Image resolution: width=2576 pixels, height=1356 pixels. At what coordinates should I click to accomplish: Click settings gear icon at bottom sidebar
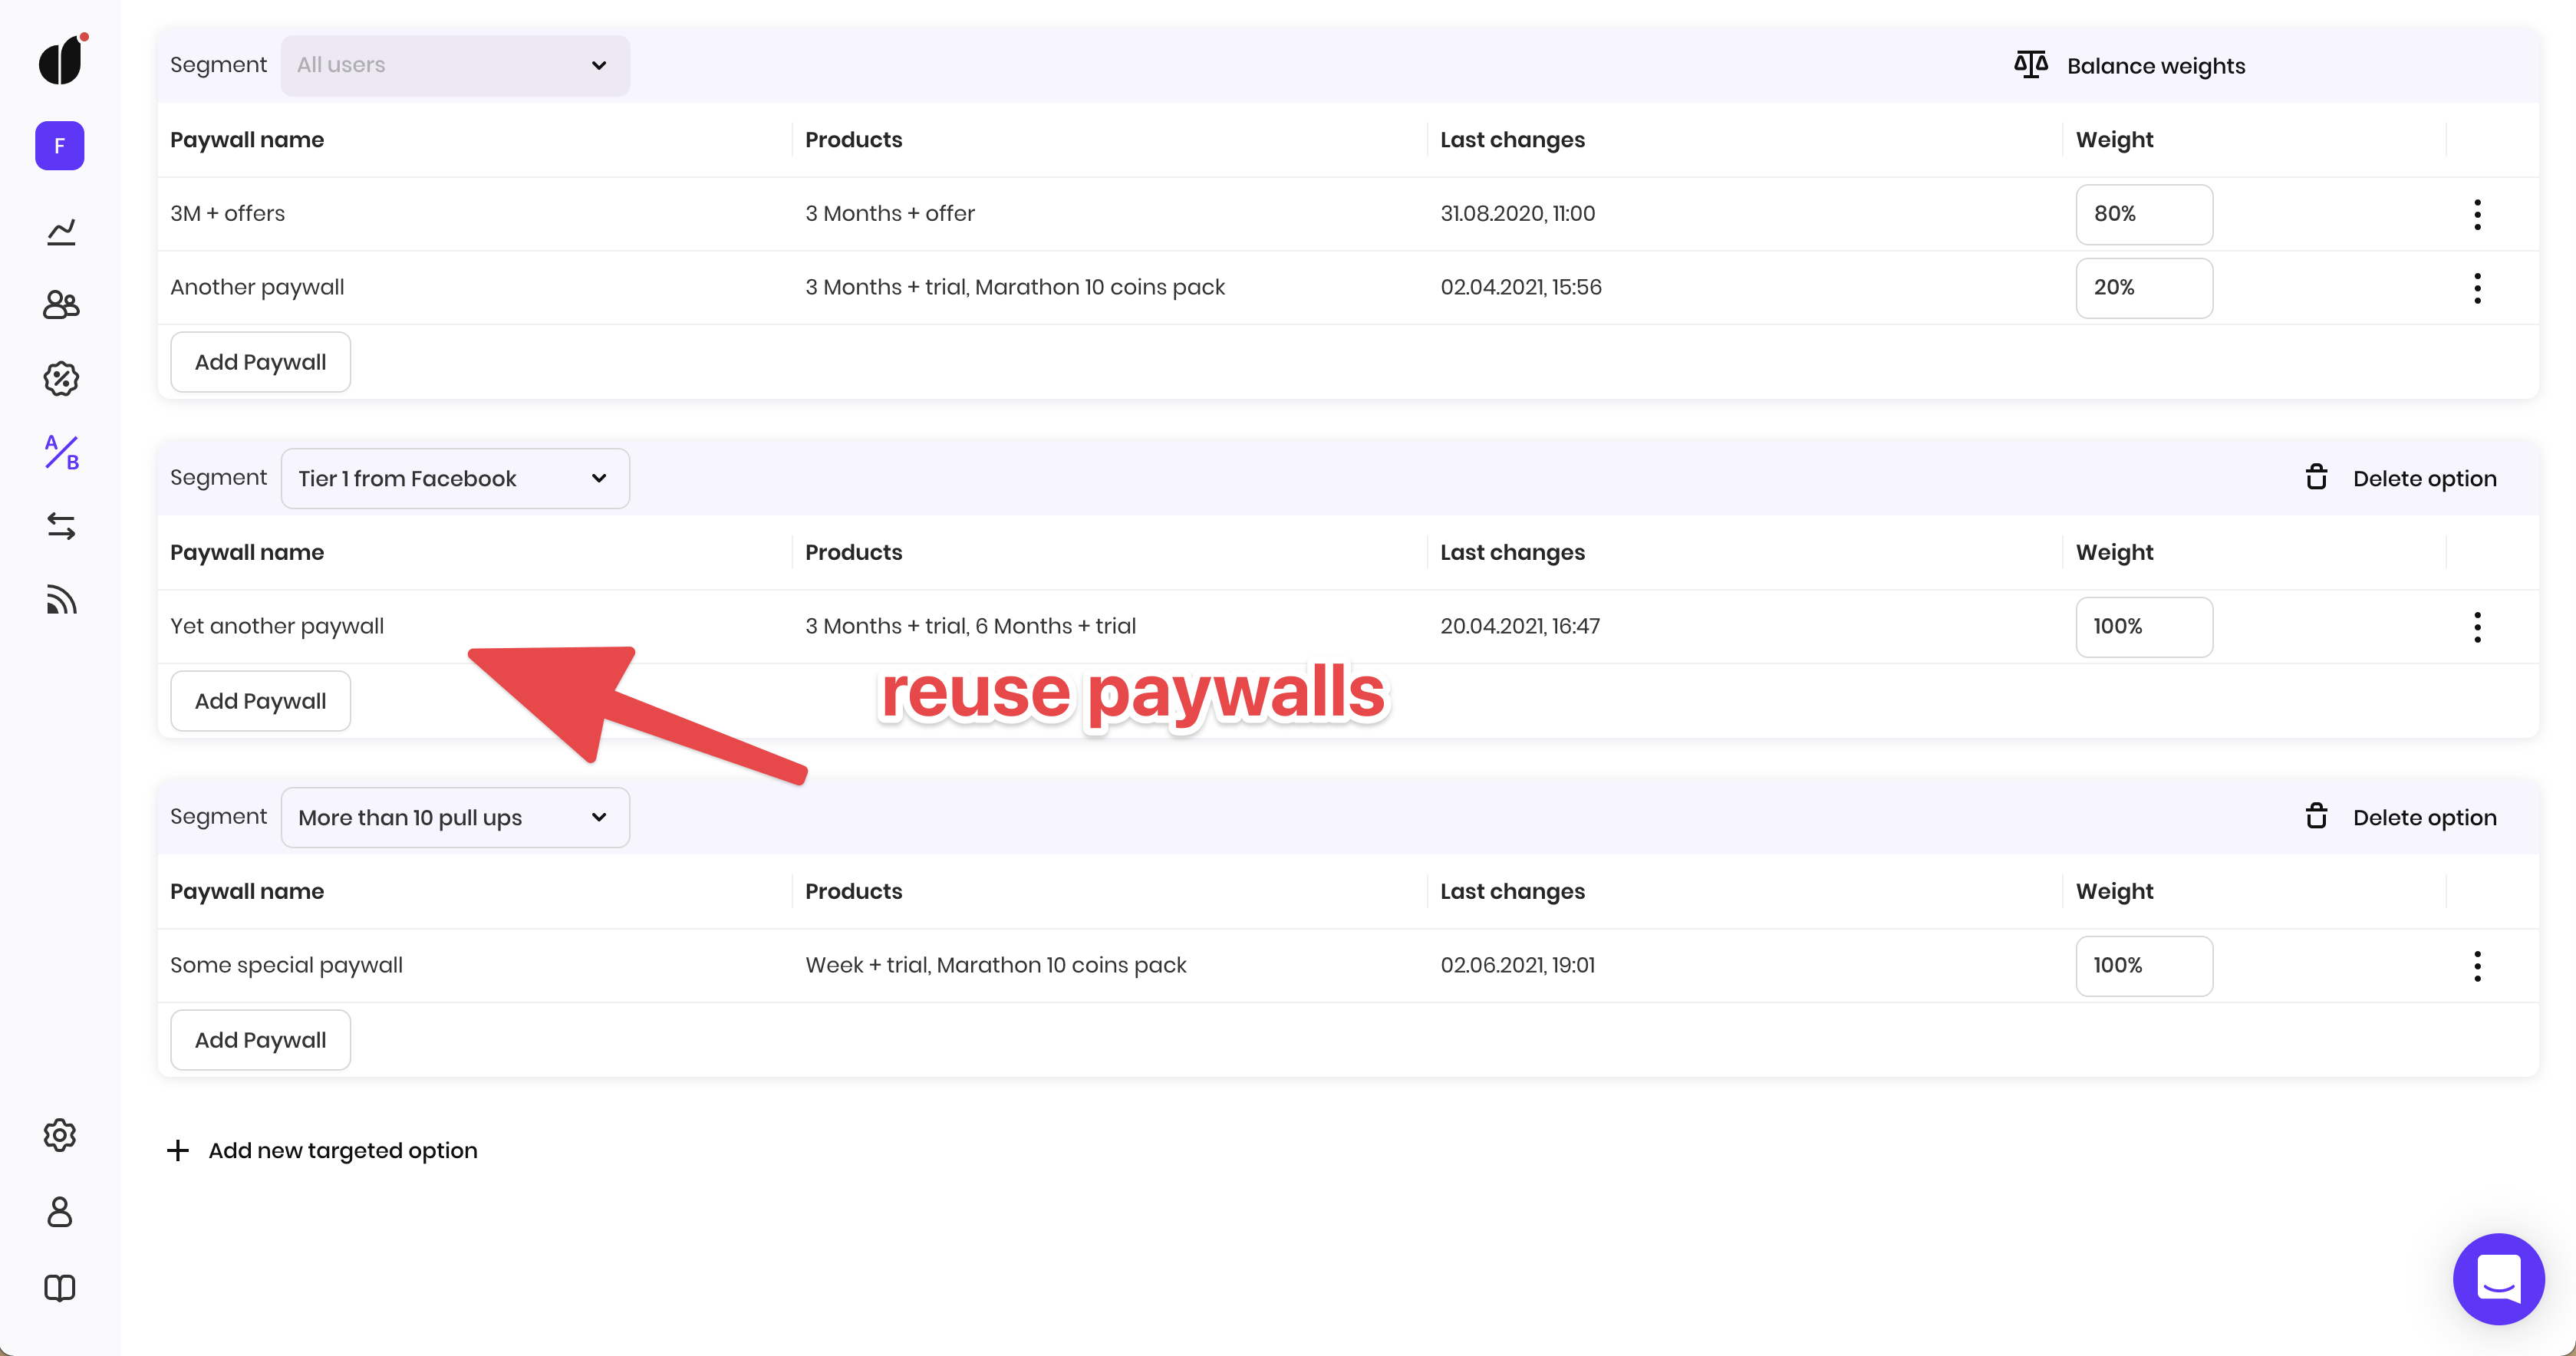pos(58,1134)
